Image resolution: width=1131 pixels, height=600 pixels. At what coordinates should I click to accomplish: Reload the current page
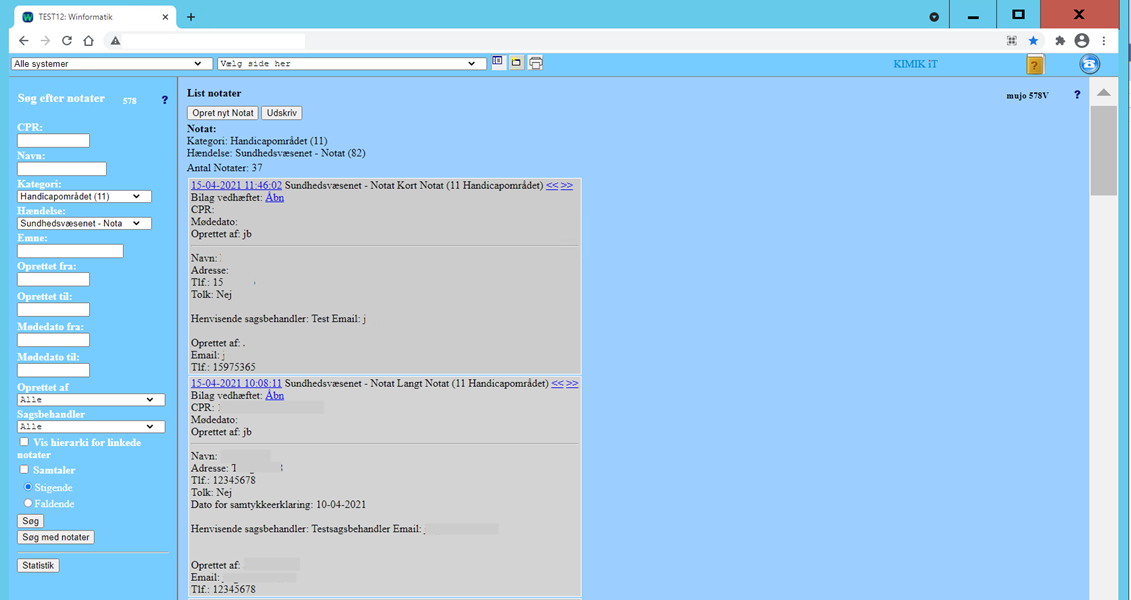coord(66,41)
